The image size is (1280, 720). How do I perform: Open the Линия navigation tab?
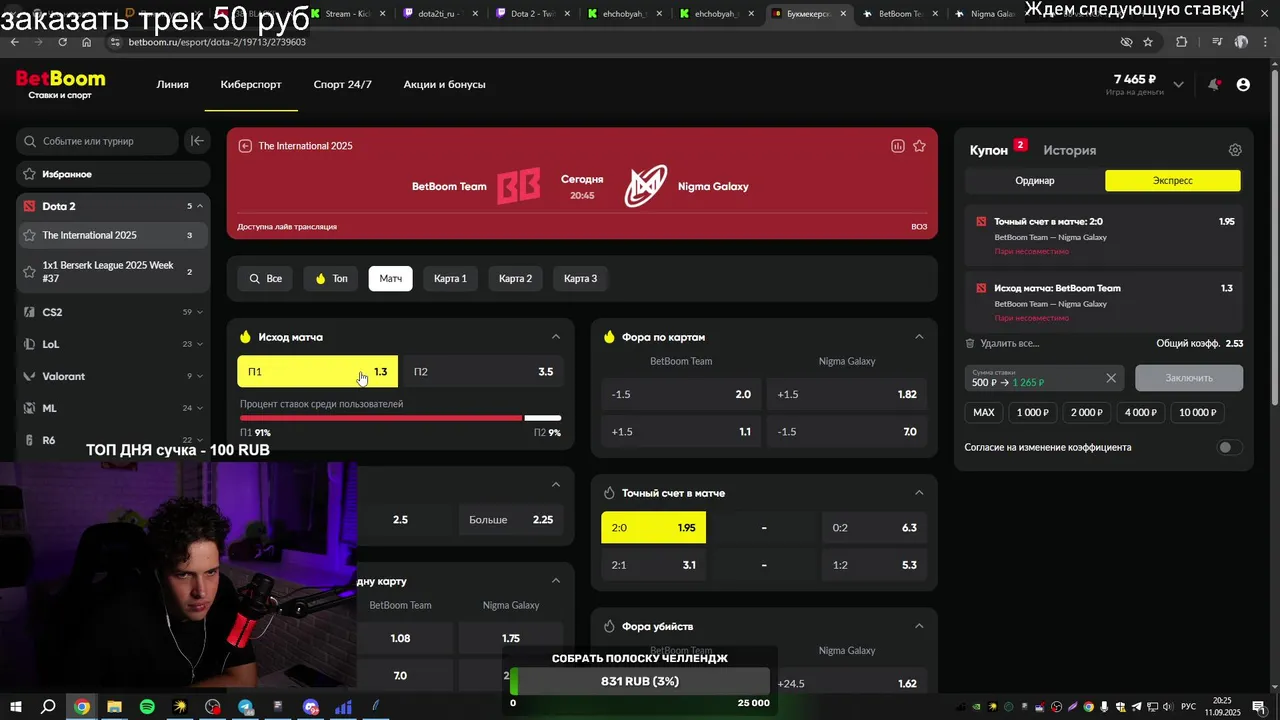(x=172, y=85)
